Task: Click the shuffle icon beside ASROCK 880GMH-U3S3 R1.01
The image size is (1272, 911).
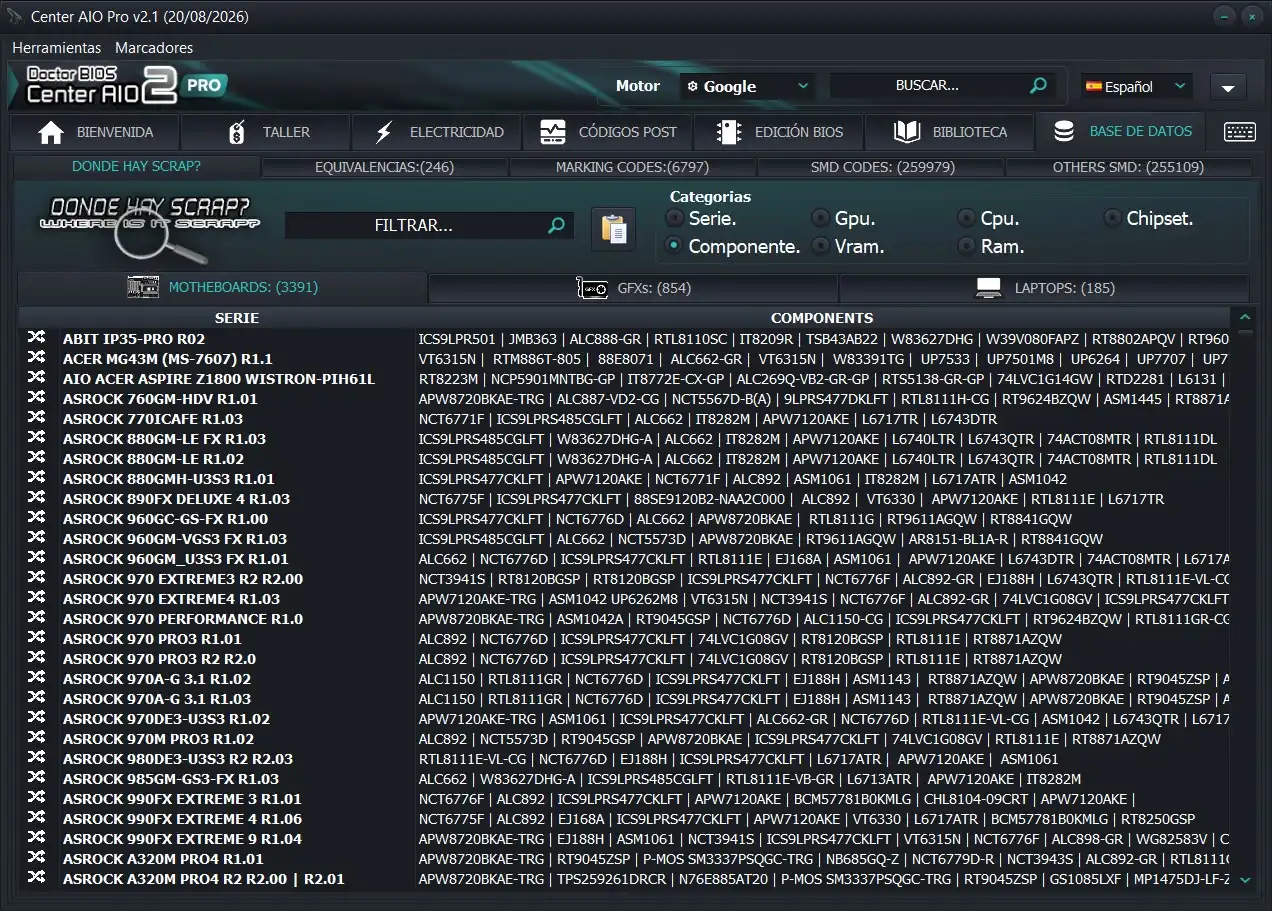Action: tap(37, 479)
